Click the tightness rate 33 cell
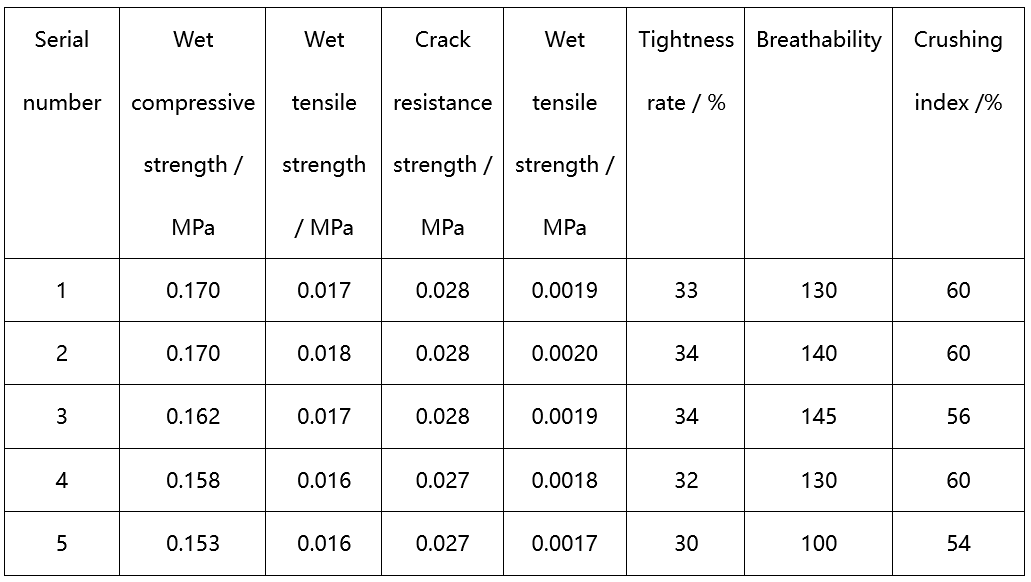 coord(686,291)
